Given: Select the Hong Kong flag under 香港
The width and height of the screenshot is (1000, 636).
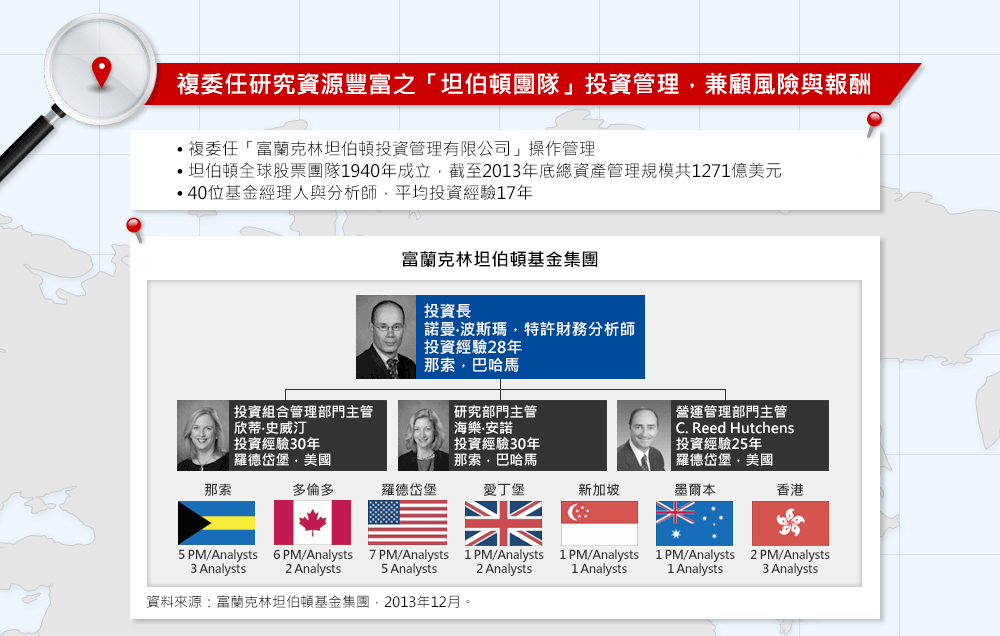Looking at the screenshot, I should click(x=790, y=523).
